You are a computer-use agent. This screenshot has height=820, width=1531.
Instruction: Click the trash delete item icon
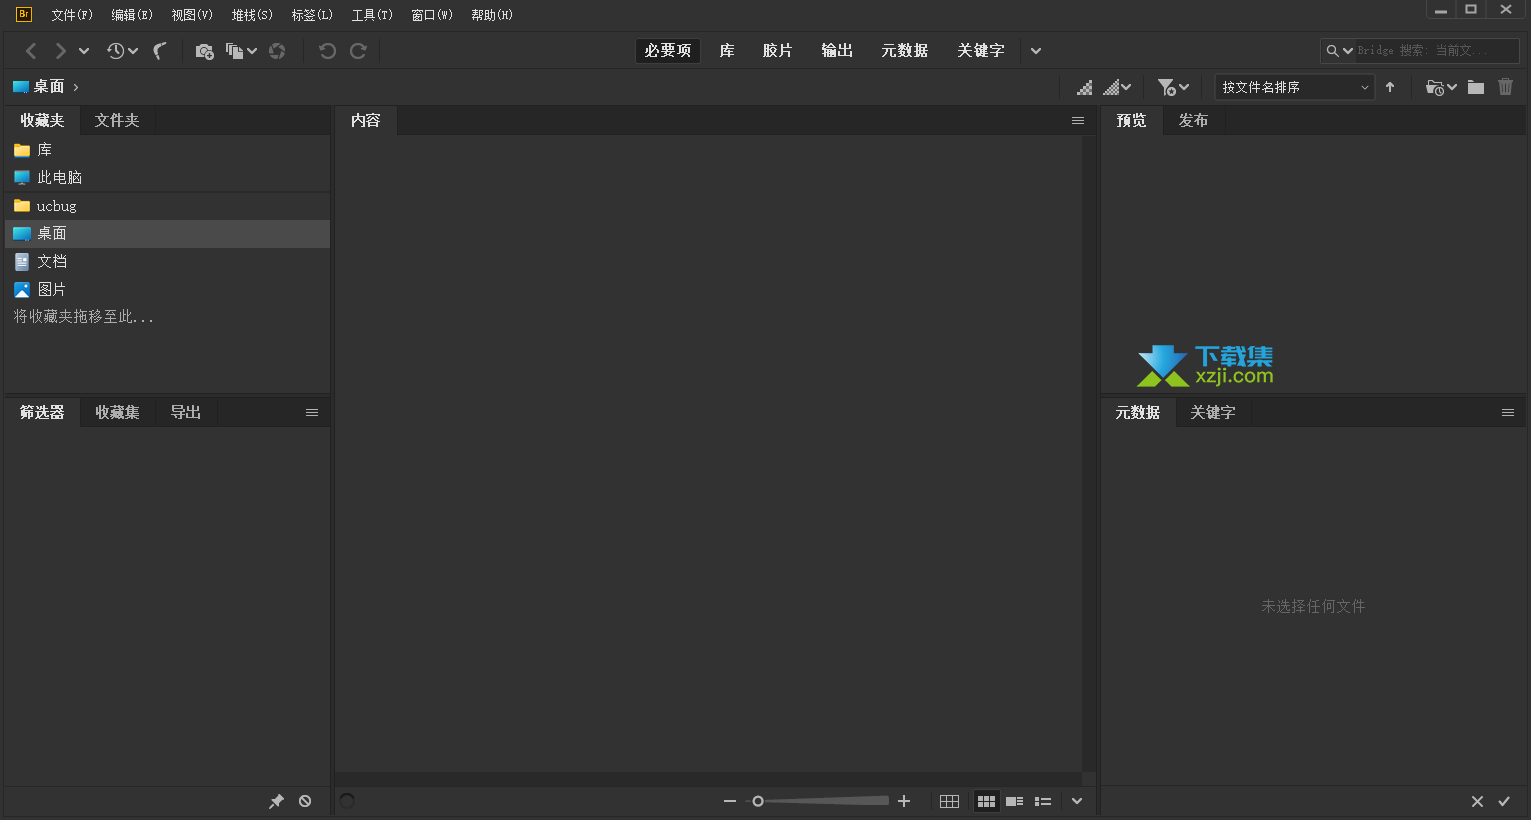click(1506, 87)
